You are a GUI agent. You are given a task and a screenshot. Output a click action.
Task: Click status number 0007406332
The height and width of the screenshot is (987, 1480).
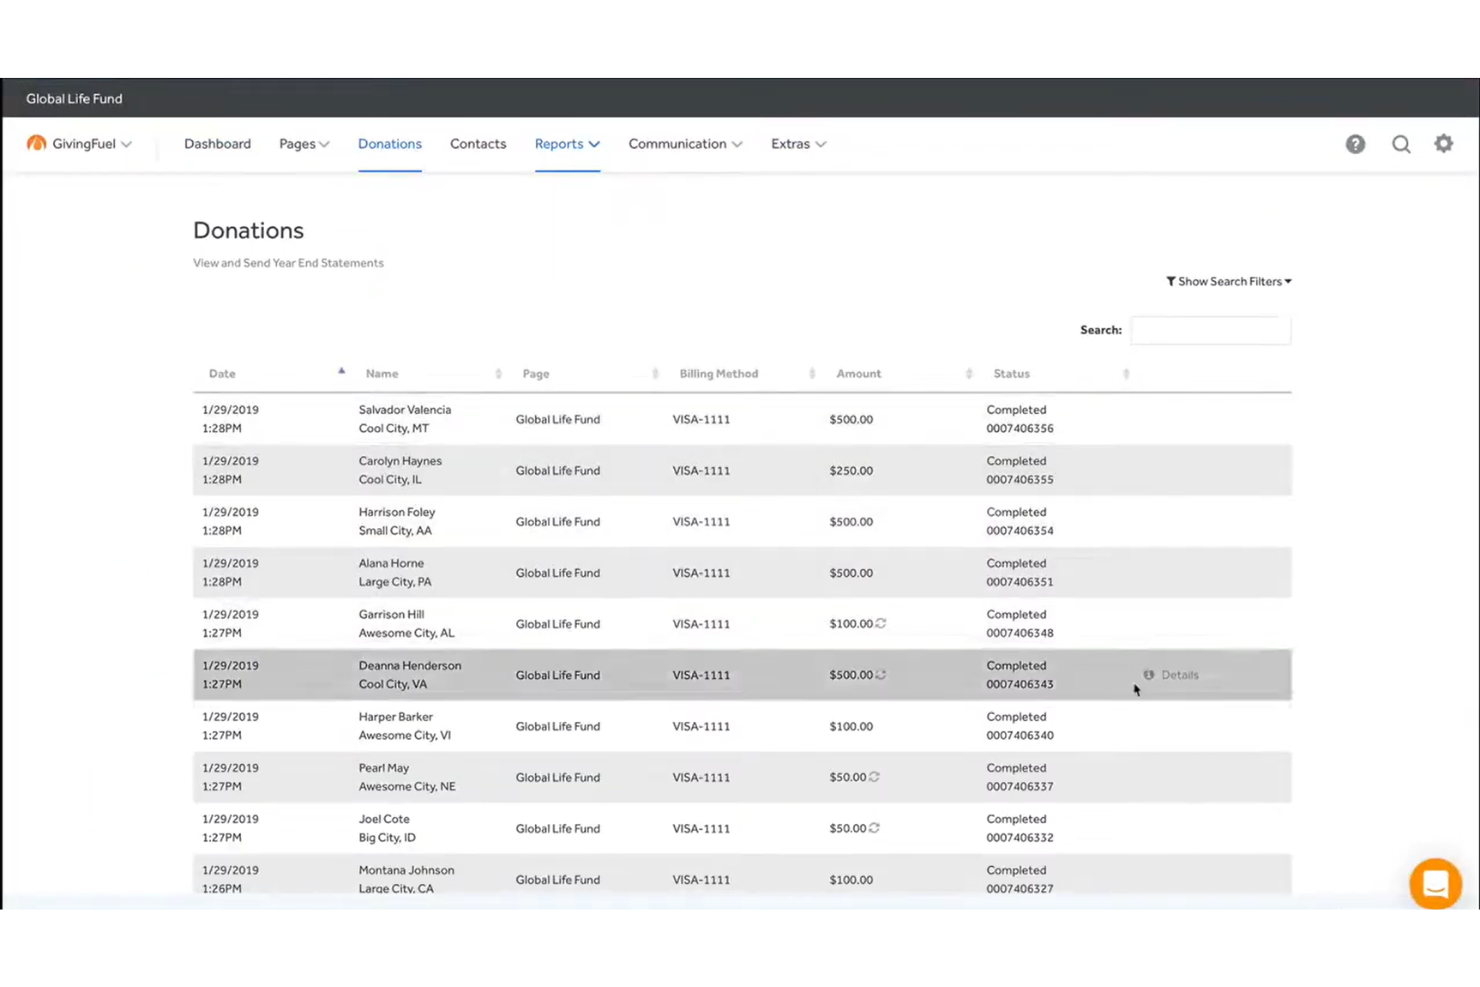click(1020, 838)
